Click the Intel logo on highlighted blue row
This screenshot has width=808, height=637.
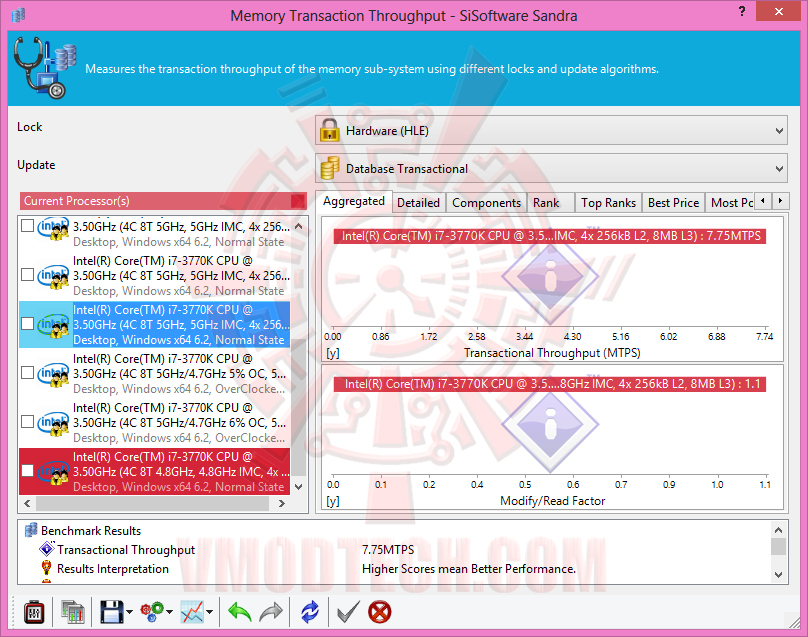tap(53, 325)
